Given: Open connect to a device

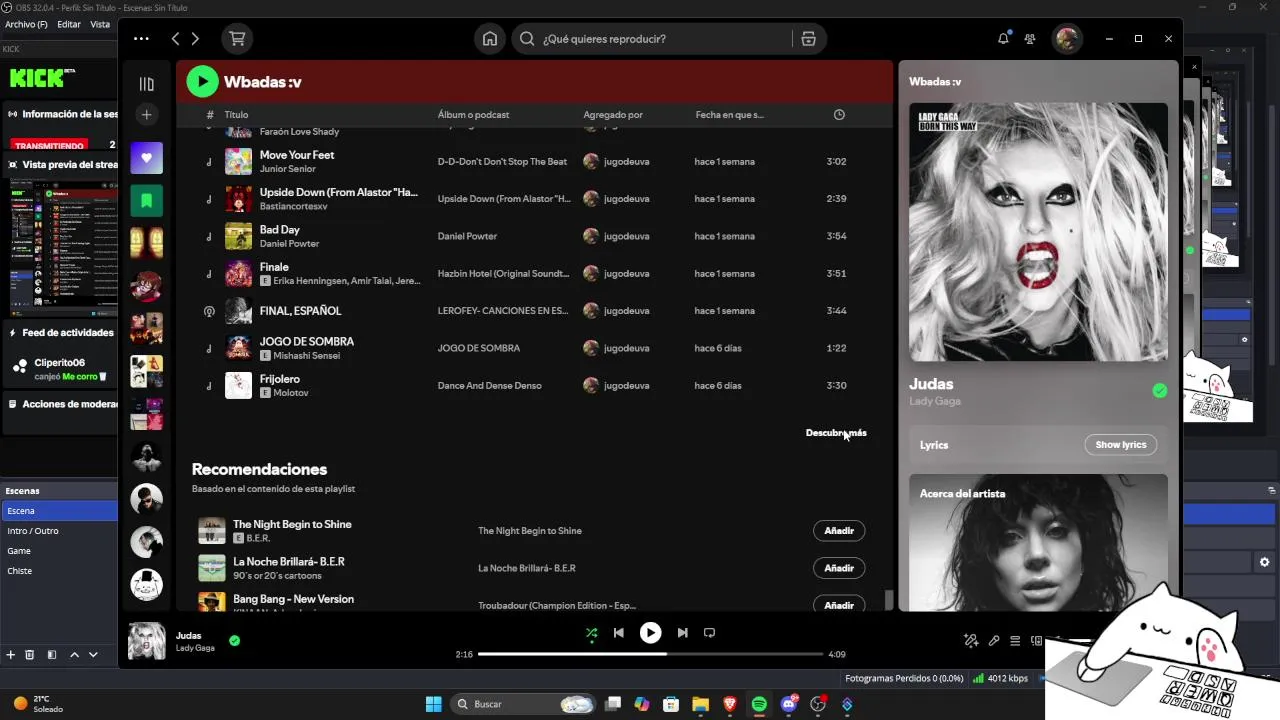Looking at the screenshot, I should (1037, 641).
